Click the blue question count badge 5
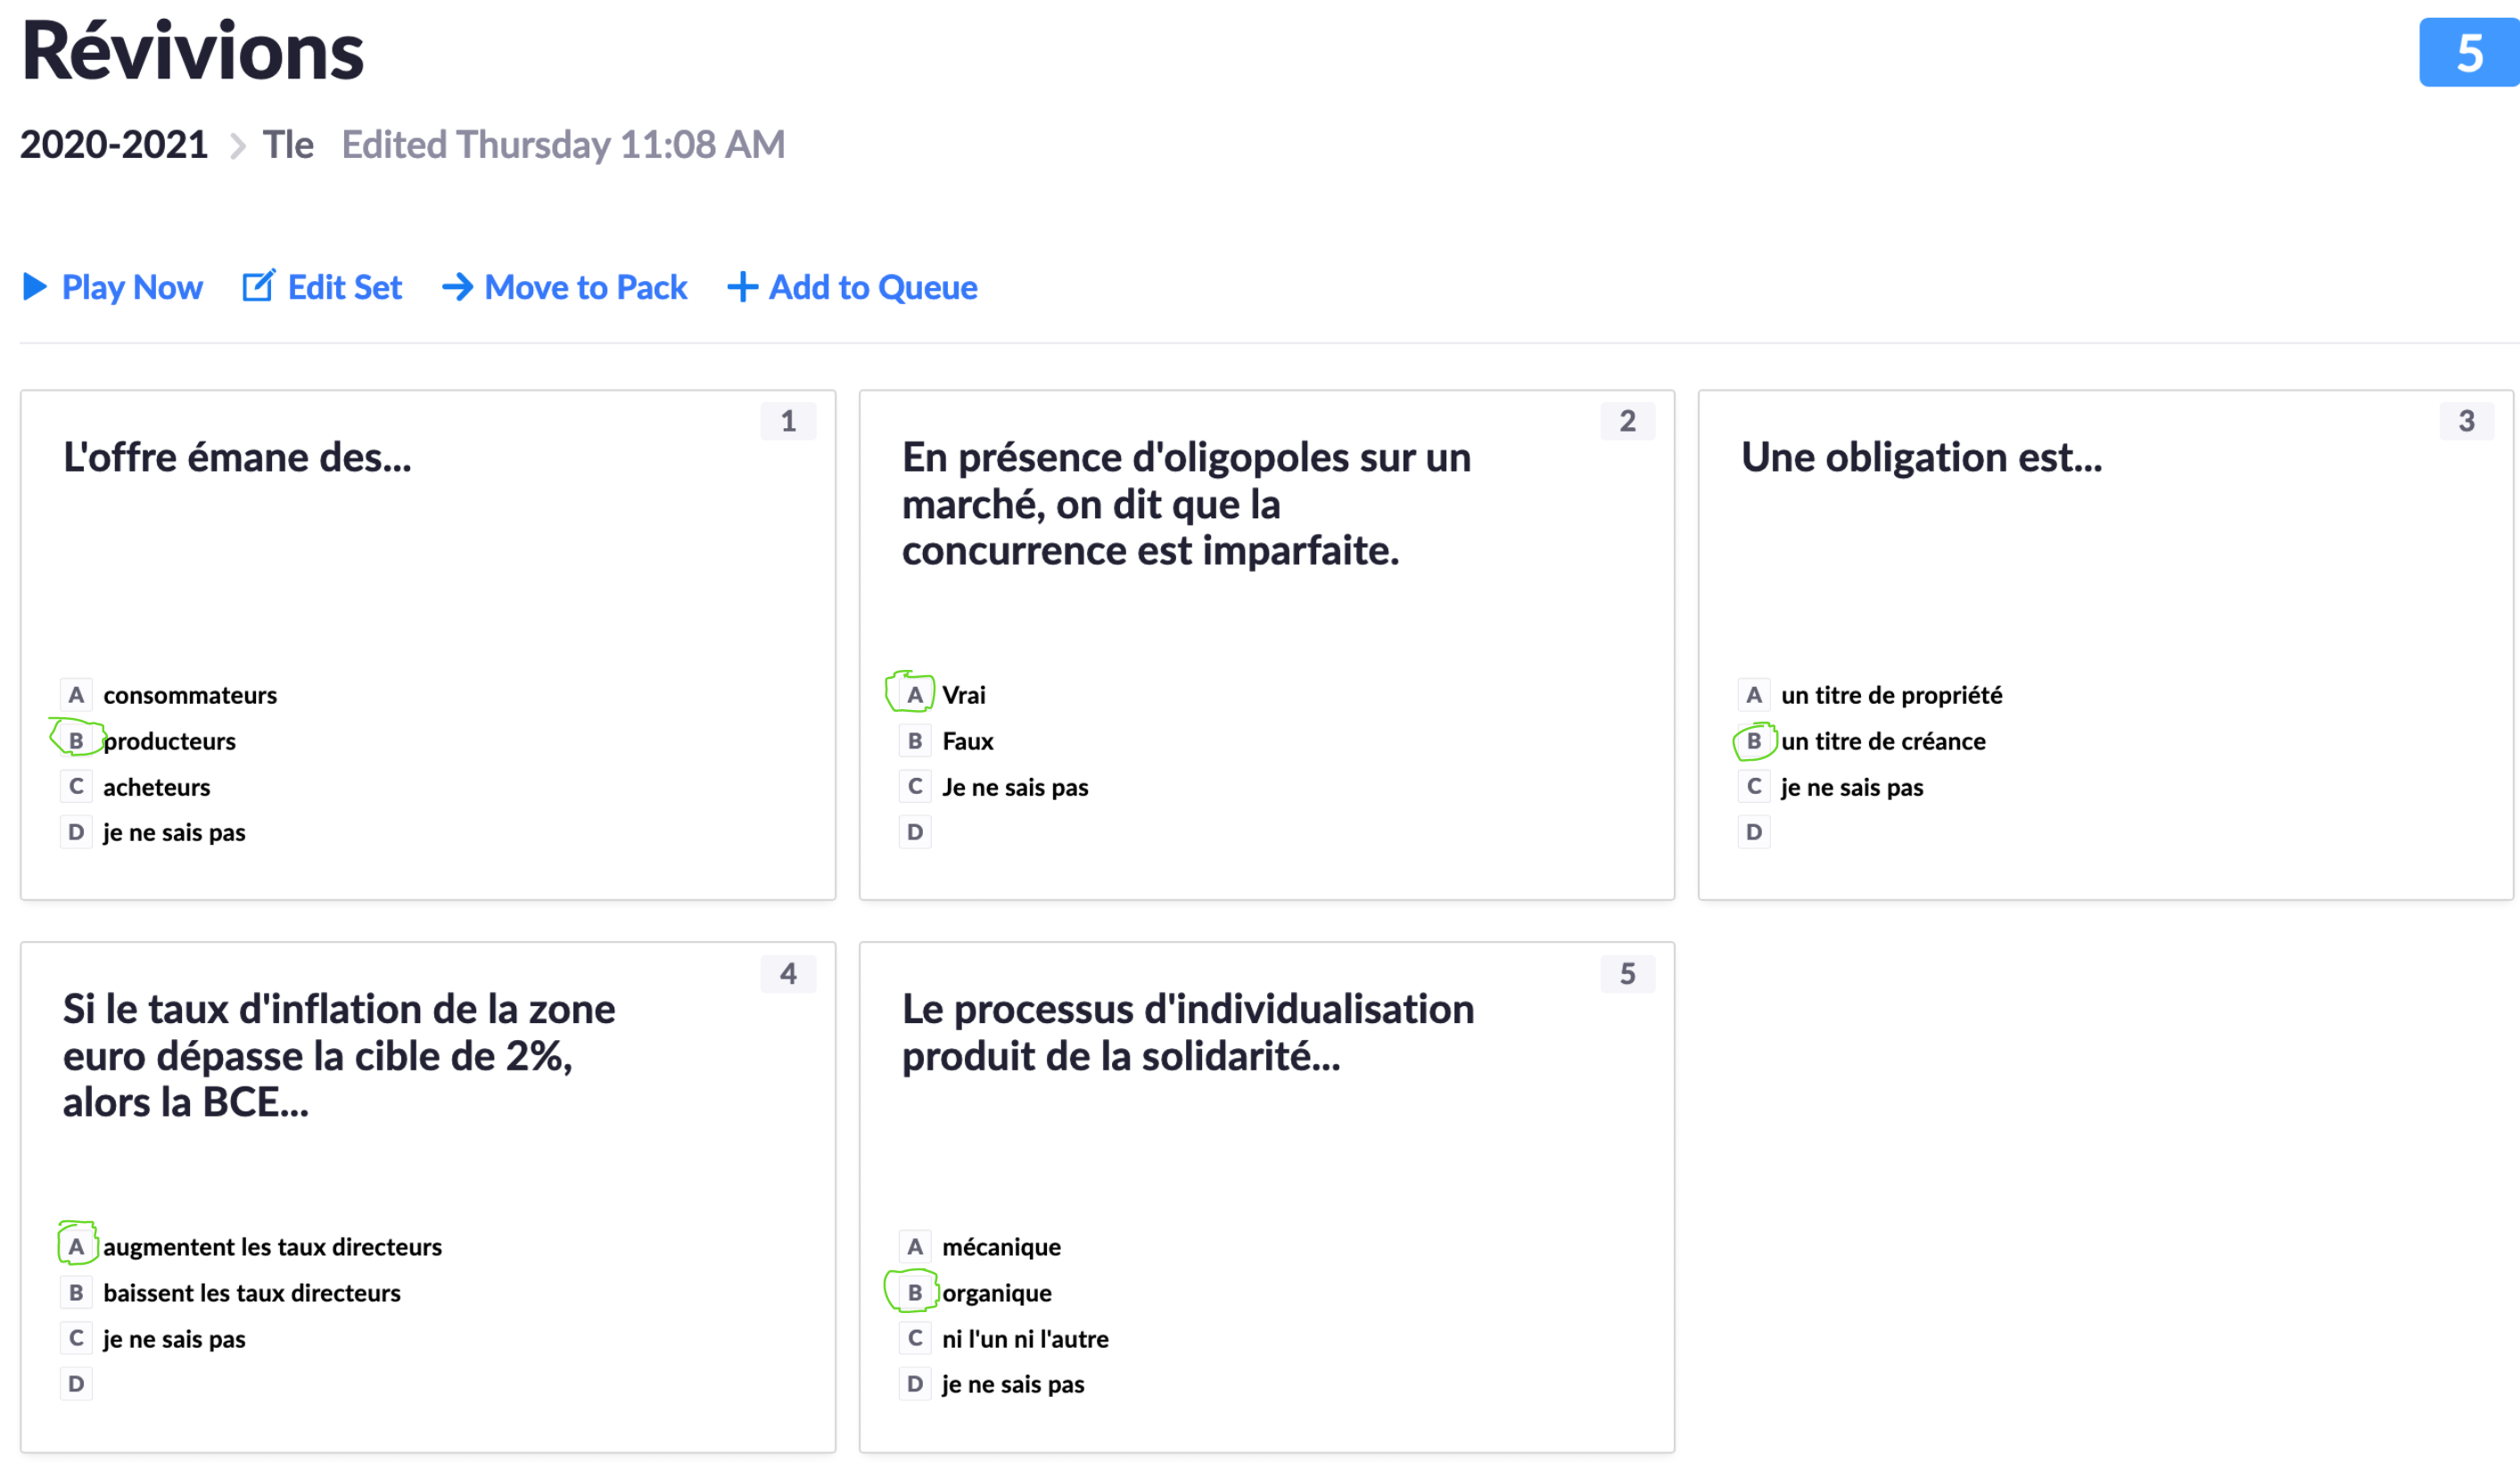Image resolution: width=2520 pixels, height=1470 pixels. tap(2469, 52)
